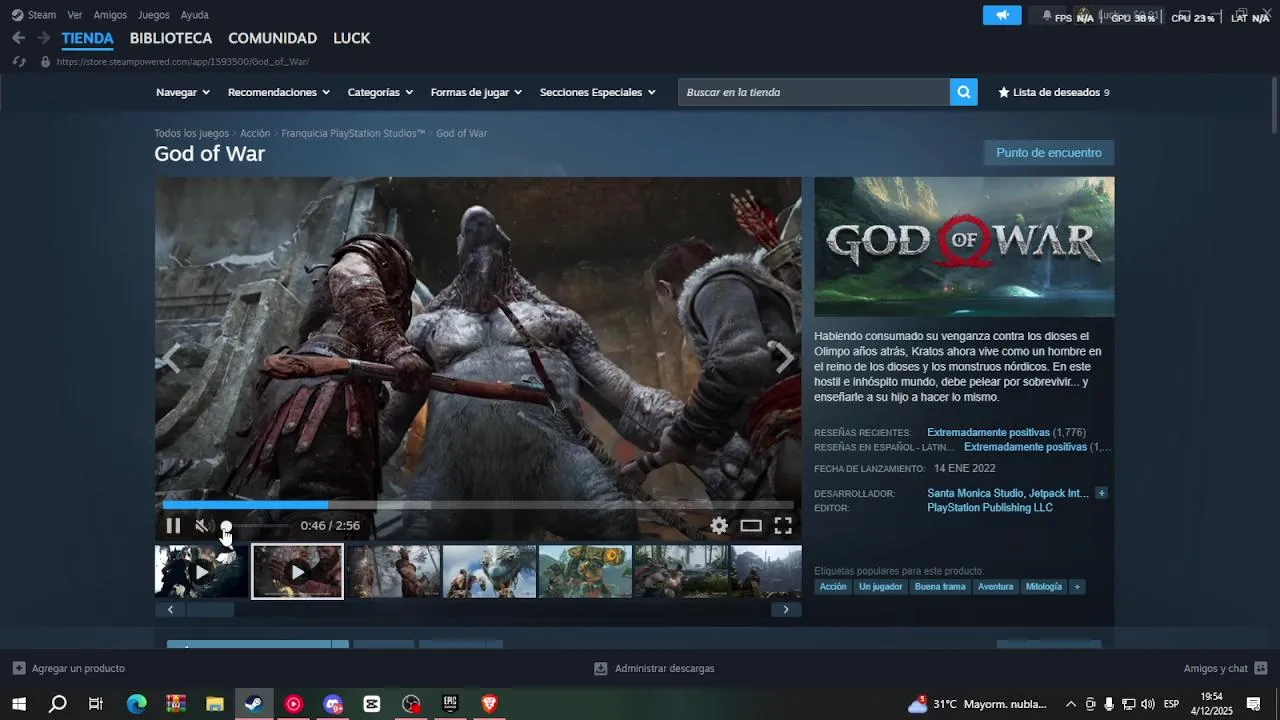The image size is (1280, 720).
Task: Toggle theater mode for the video
Action: [751, 526]
